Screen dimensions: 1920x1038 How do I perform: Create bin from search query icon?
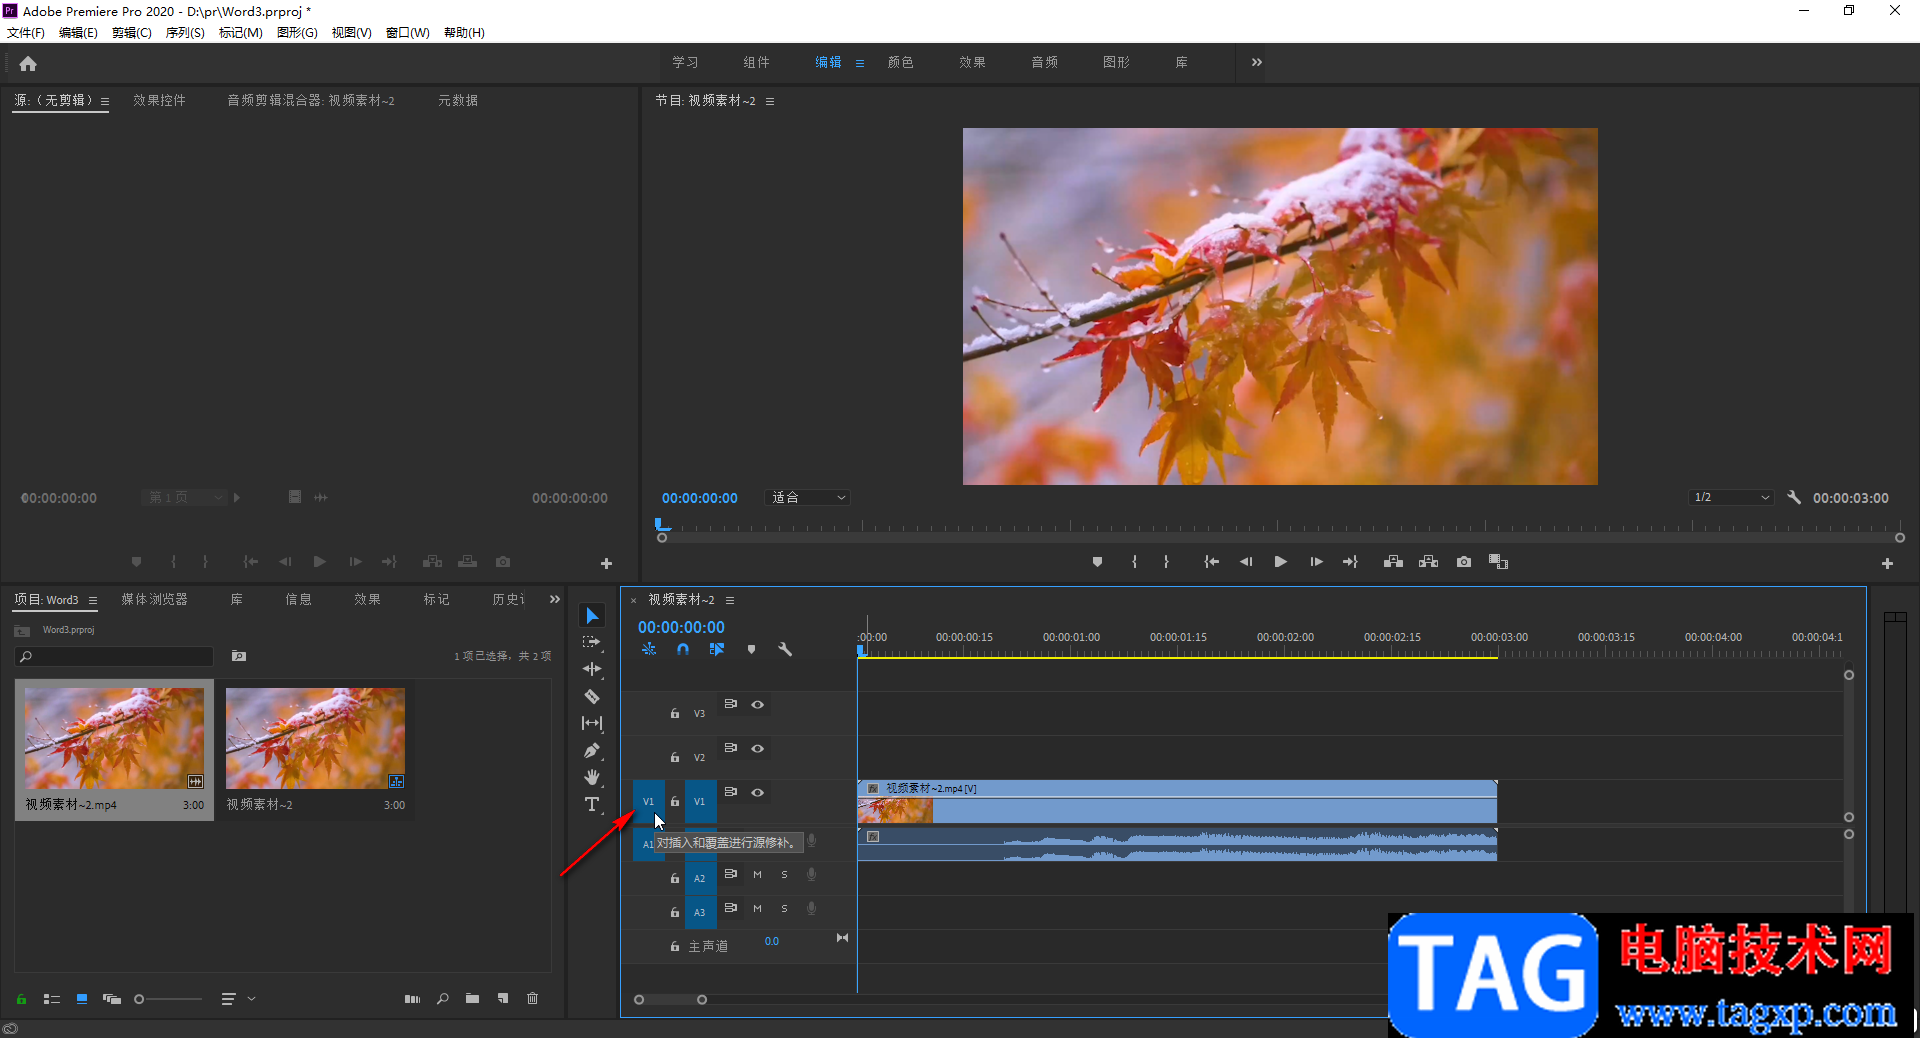pyautogui.click(x=239, y=656)
